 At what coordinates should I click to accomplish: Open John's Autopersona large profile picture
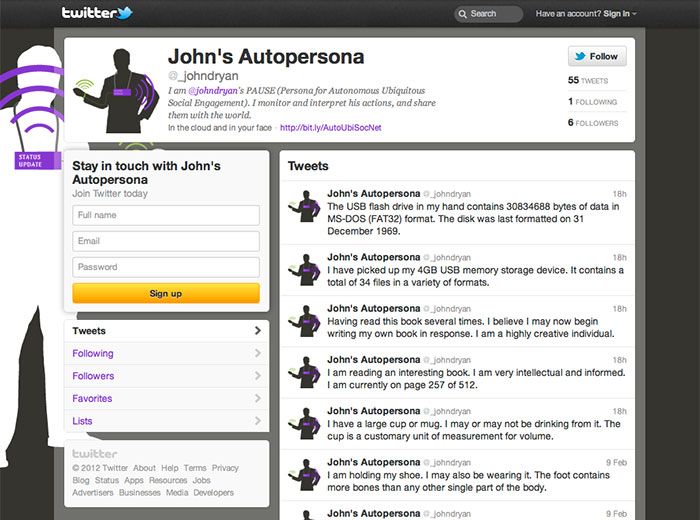tap(116, 91)
